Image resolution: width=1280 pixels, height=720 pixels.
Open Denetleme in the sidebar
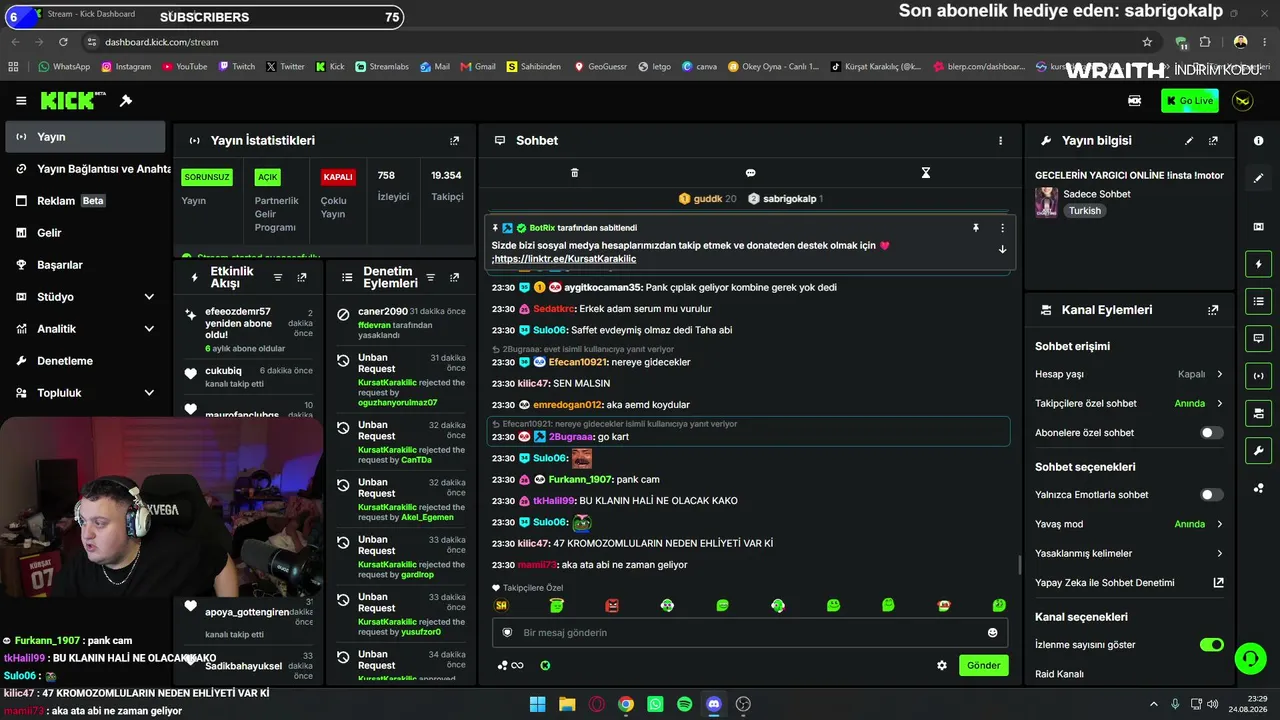pos(84,361)
